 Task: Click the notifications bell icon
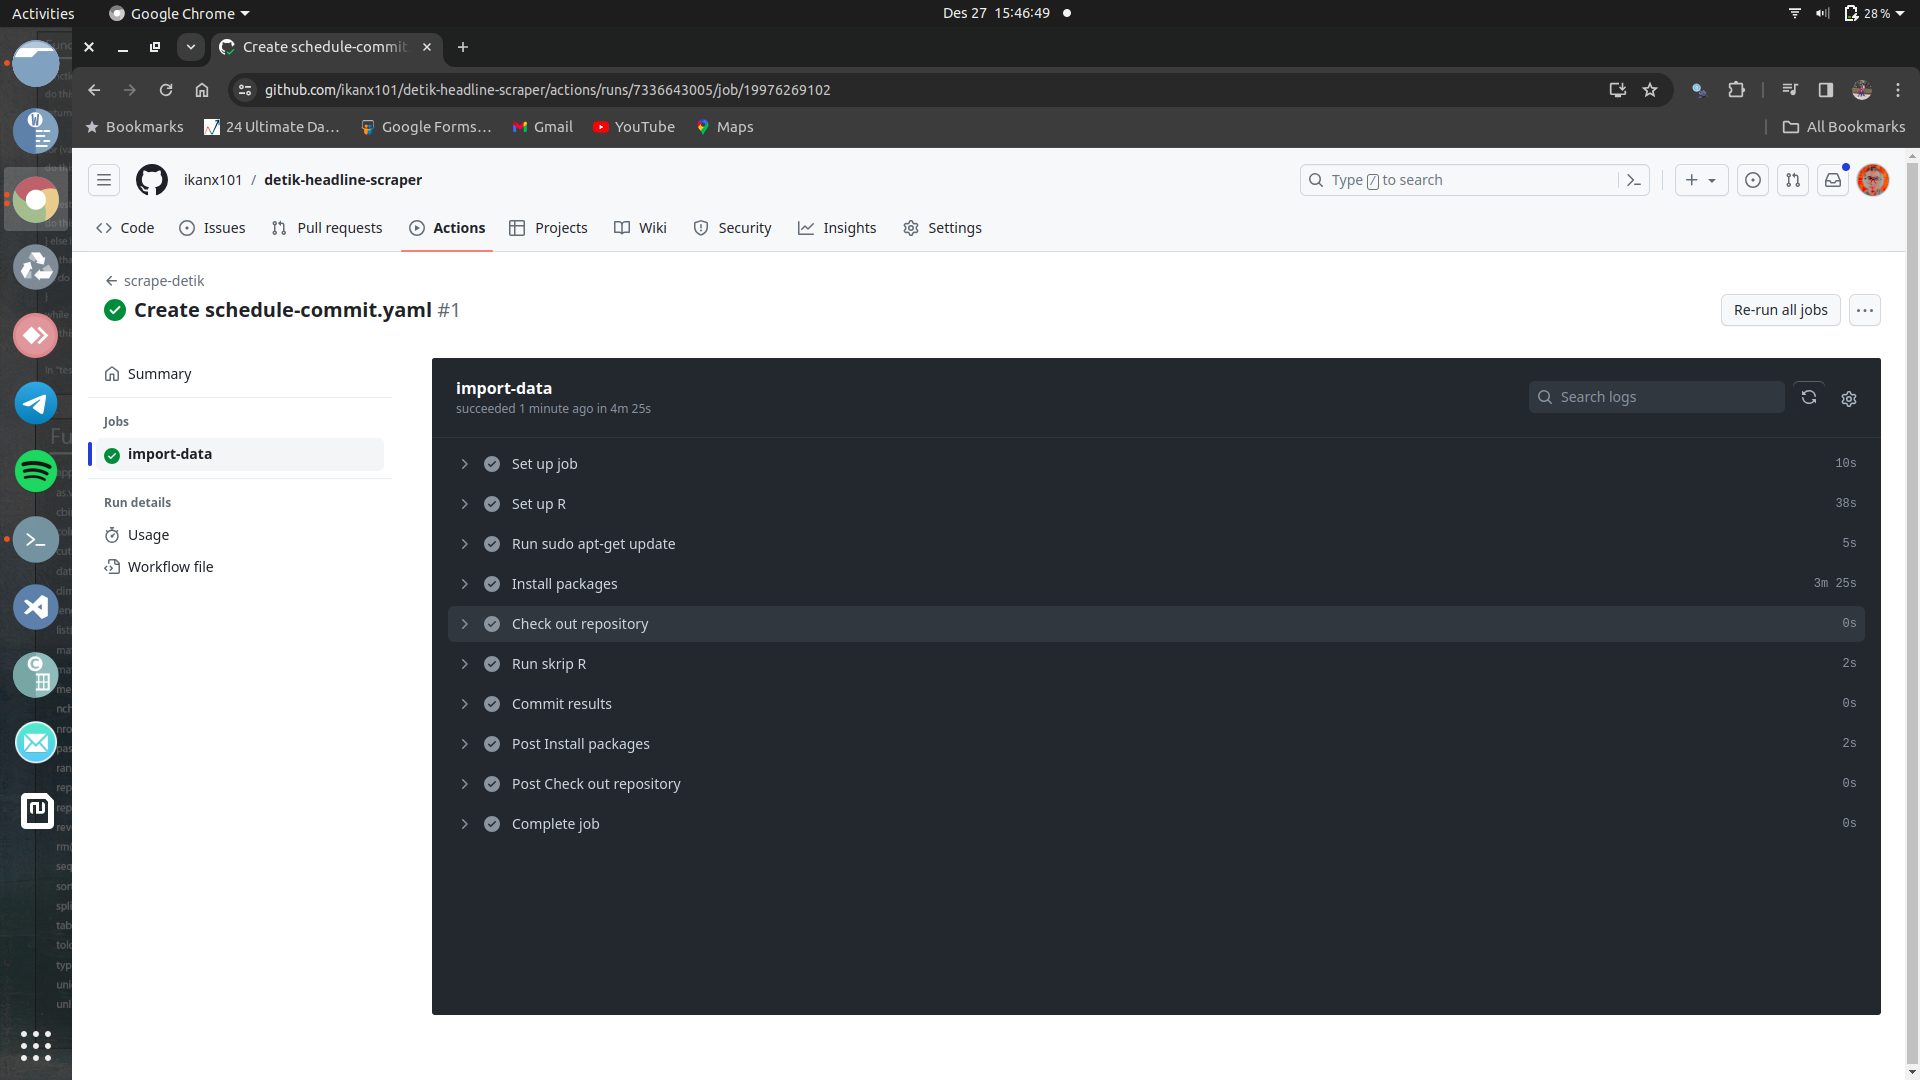point(1833,179)
